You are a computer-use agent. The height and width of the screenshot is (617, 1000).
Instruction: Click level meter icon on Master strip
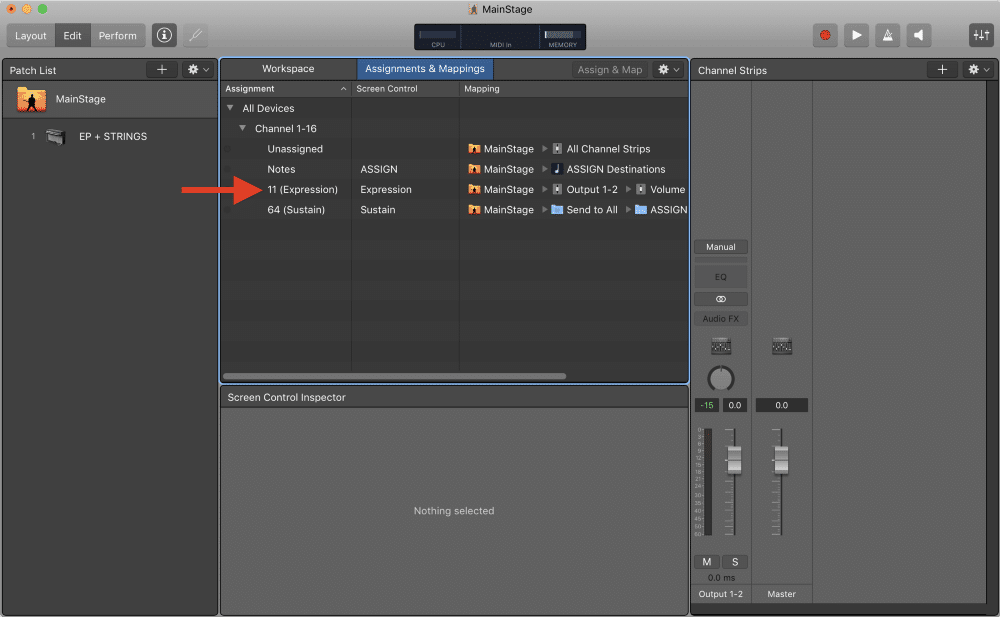782,346
